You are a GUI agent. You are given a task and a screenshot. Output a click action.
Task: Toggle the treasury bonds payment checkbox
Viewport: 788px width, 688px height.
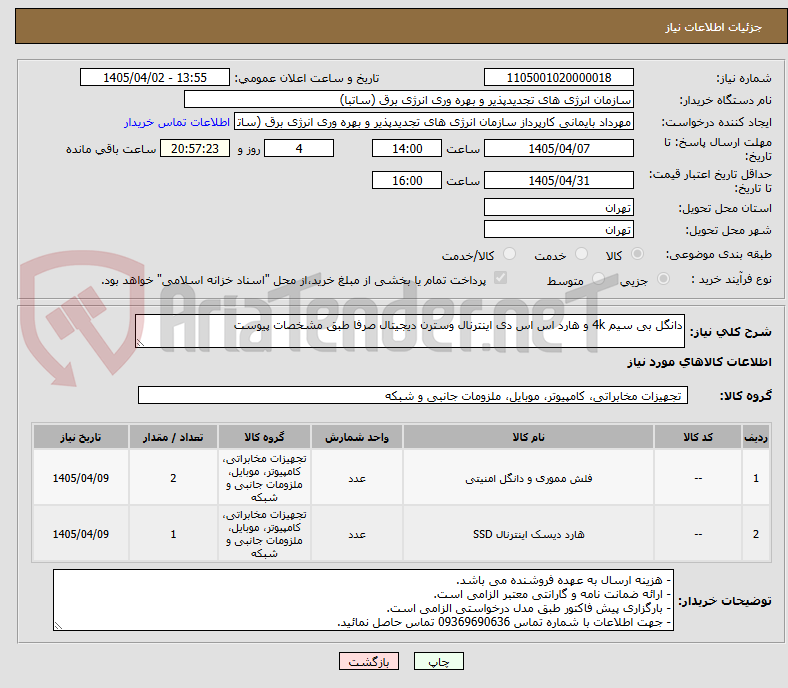click(501, 278)
